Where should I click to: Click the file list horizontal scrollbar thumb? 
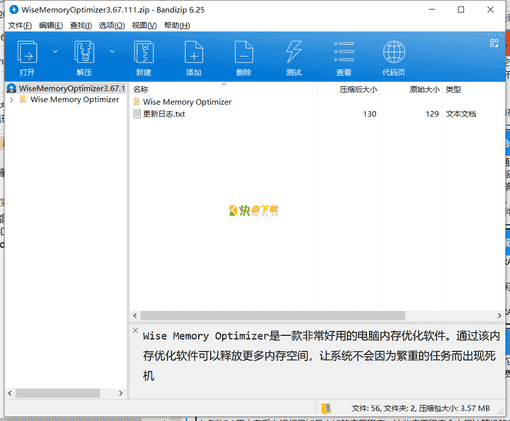point(273,315)
